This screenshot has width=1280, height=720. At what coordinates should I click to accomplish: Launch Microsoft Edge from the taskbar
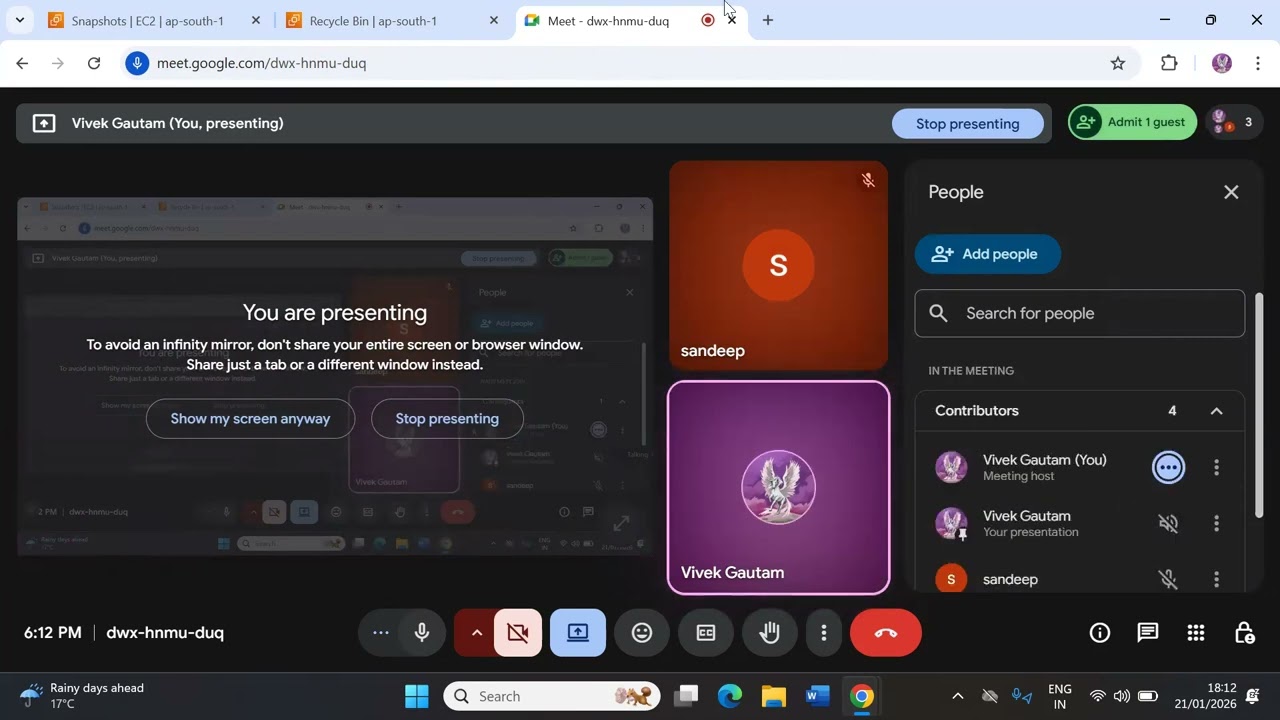(x=730, y=696)
